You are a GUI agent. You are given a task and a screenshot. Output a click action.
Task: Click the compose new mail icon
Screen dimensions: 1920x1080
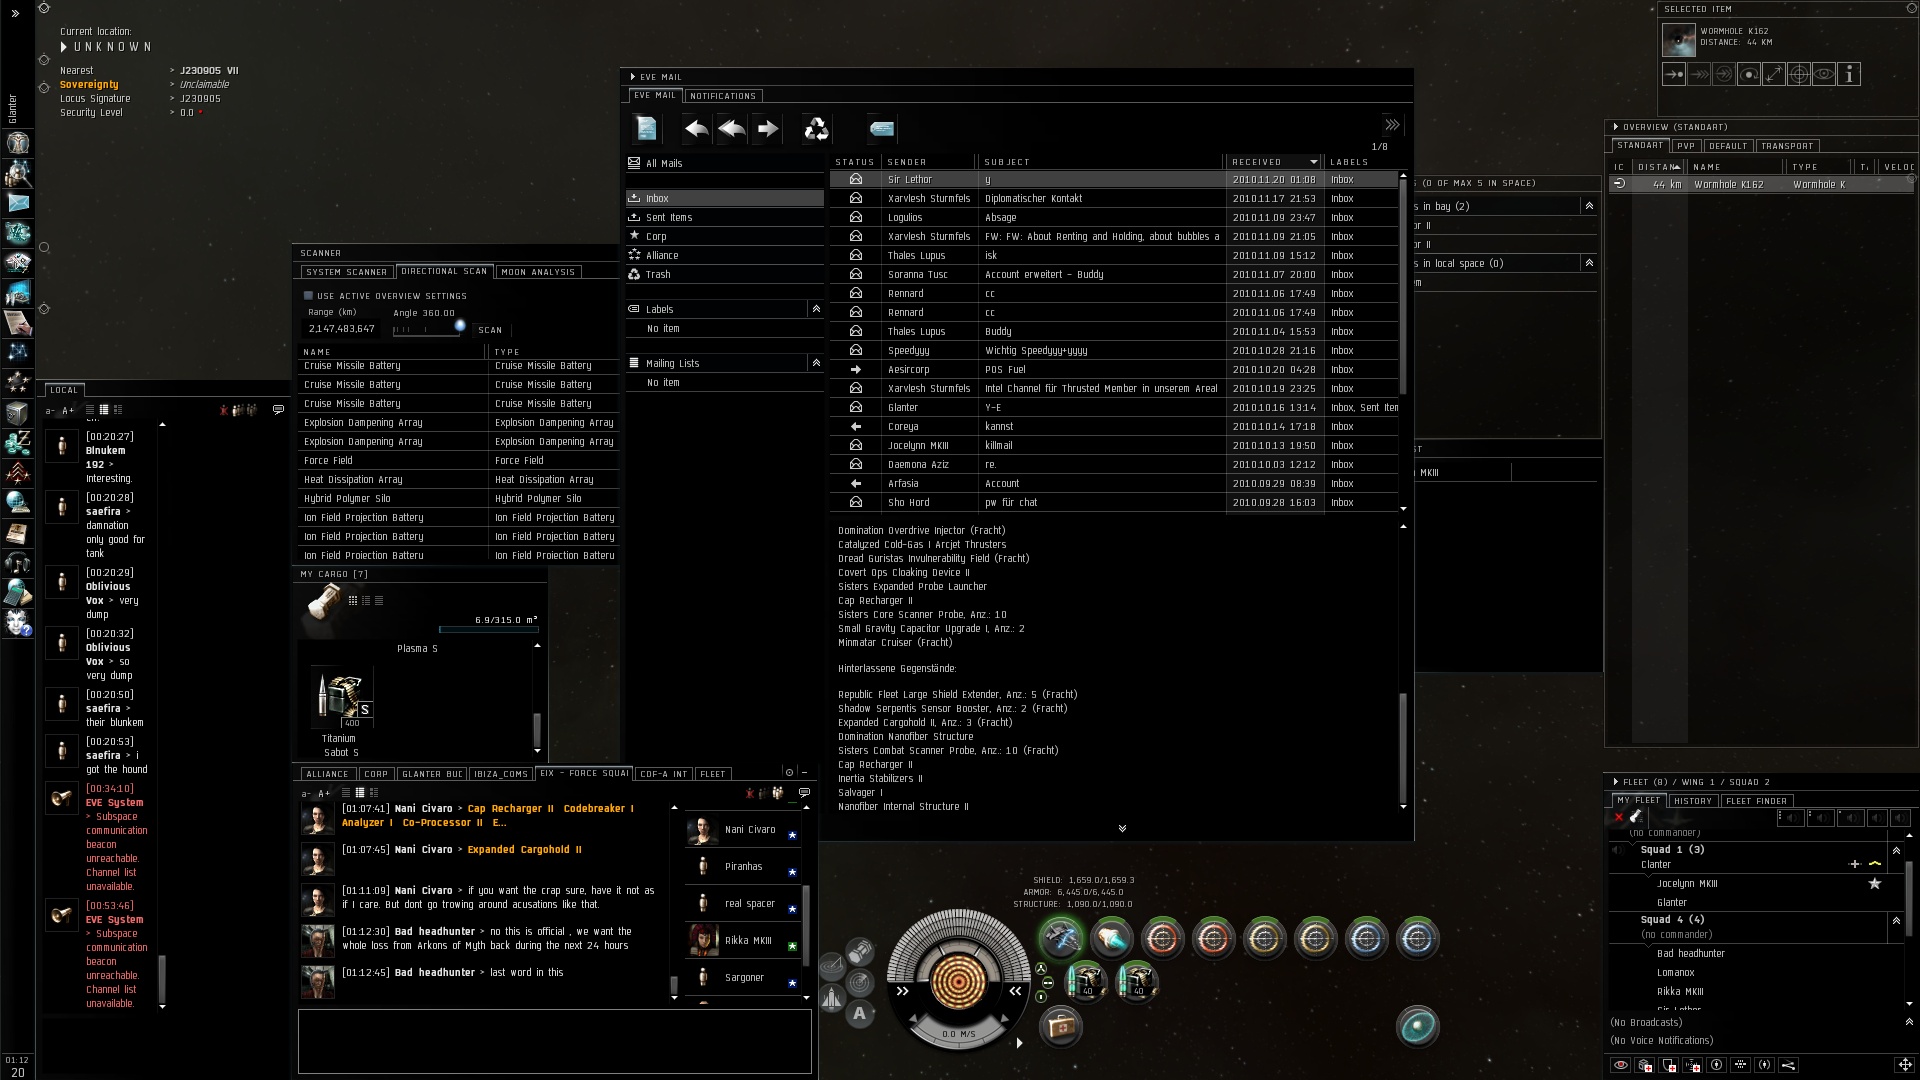click(646, 128)
